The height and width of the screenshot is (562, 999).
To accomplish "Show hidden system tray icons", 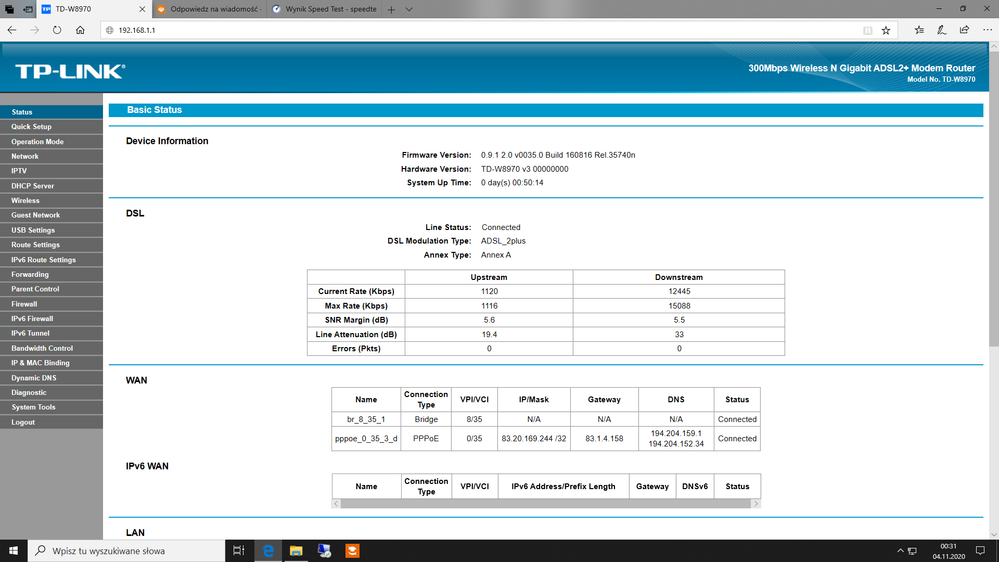I will (x=900, y=551).
